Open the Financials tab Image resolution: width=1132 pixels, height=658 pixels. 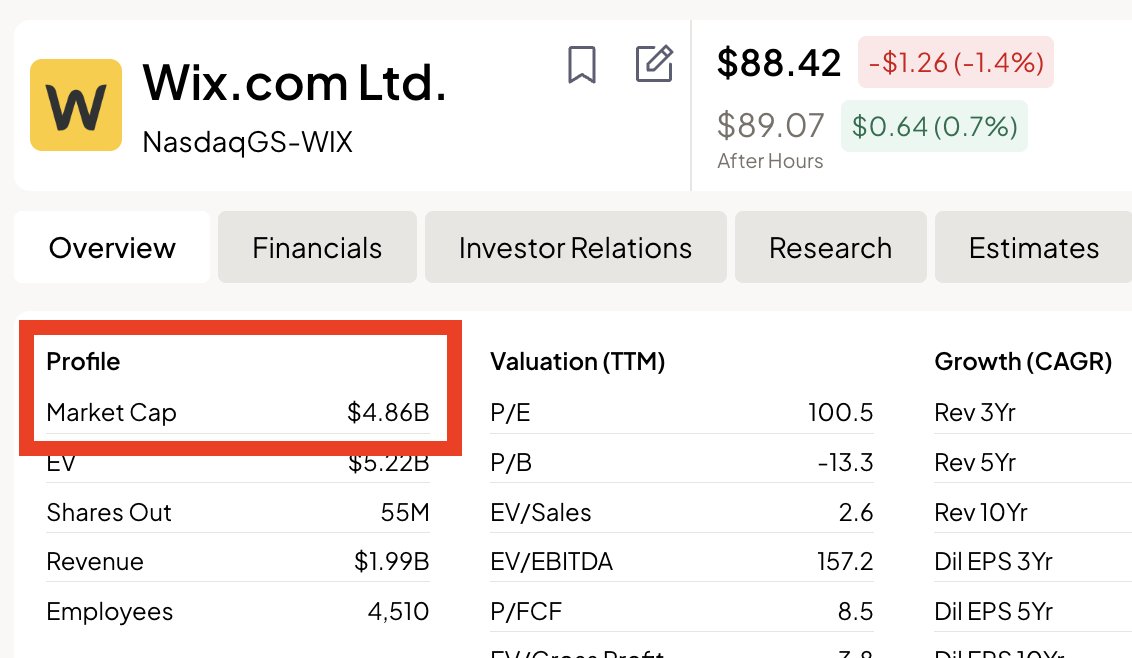(317, 247)
